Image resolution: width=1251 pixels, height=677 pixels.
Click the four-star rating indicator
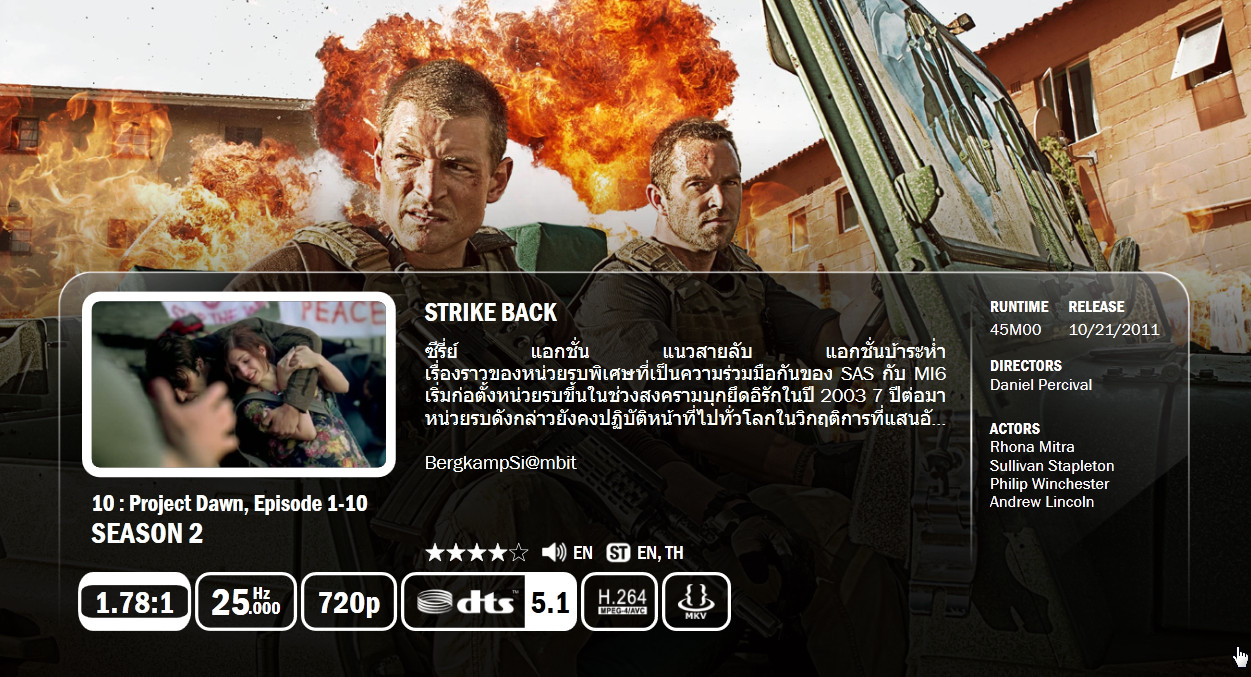[x=477, y=552]
